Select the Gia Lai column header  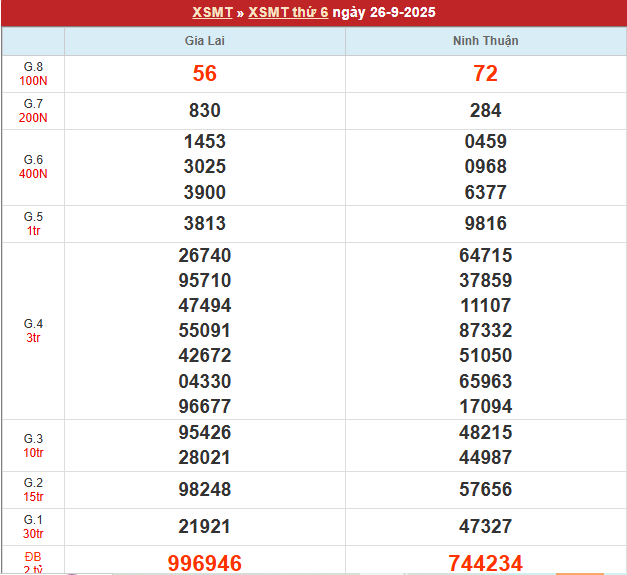coord(204,41)
